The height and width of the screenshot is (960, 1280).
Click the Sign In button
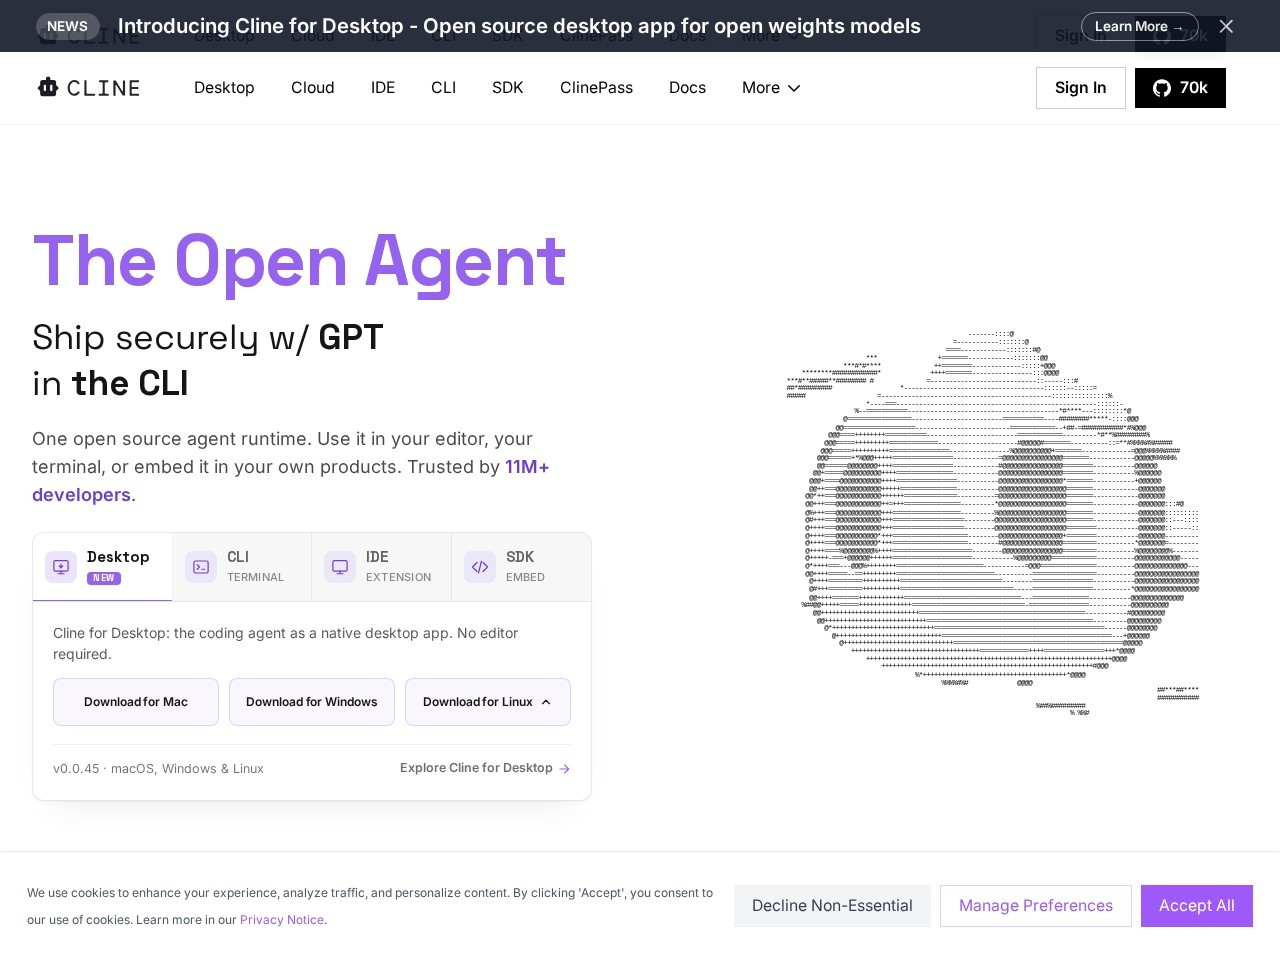(x=1081, y=88)
